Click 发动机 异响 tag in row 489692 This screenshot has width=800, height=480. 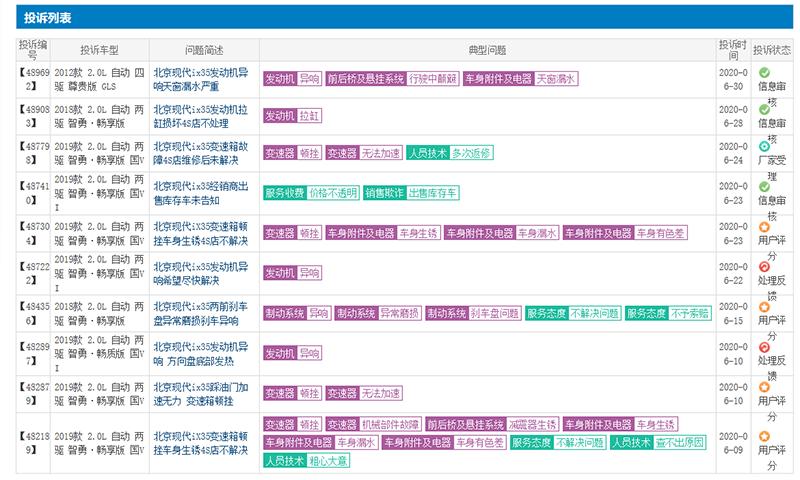pos(292,79)
